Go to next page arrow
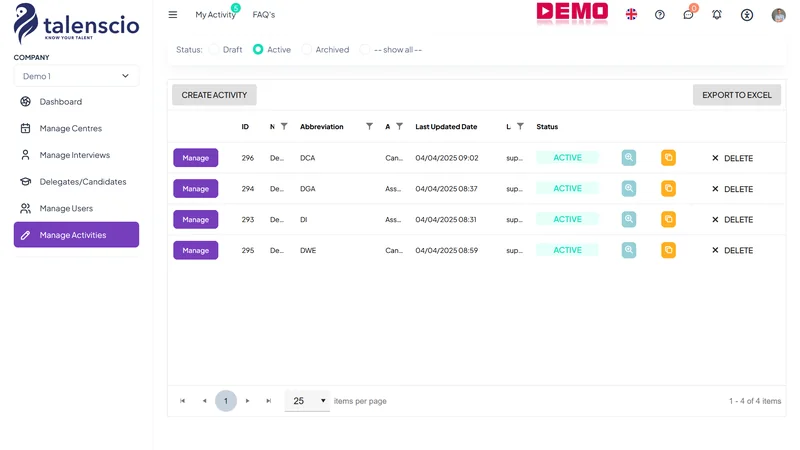Viewport: 800px width, 450px height. (247, 401)
